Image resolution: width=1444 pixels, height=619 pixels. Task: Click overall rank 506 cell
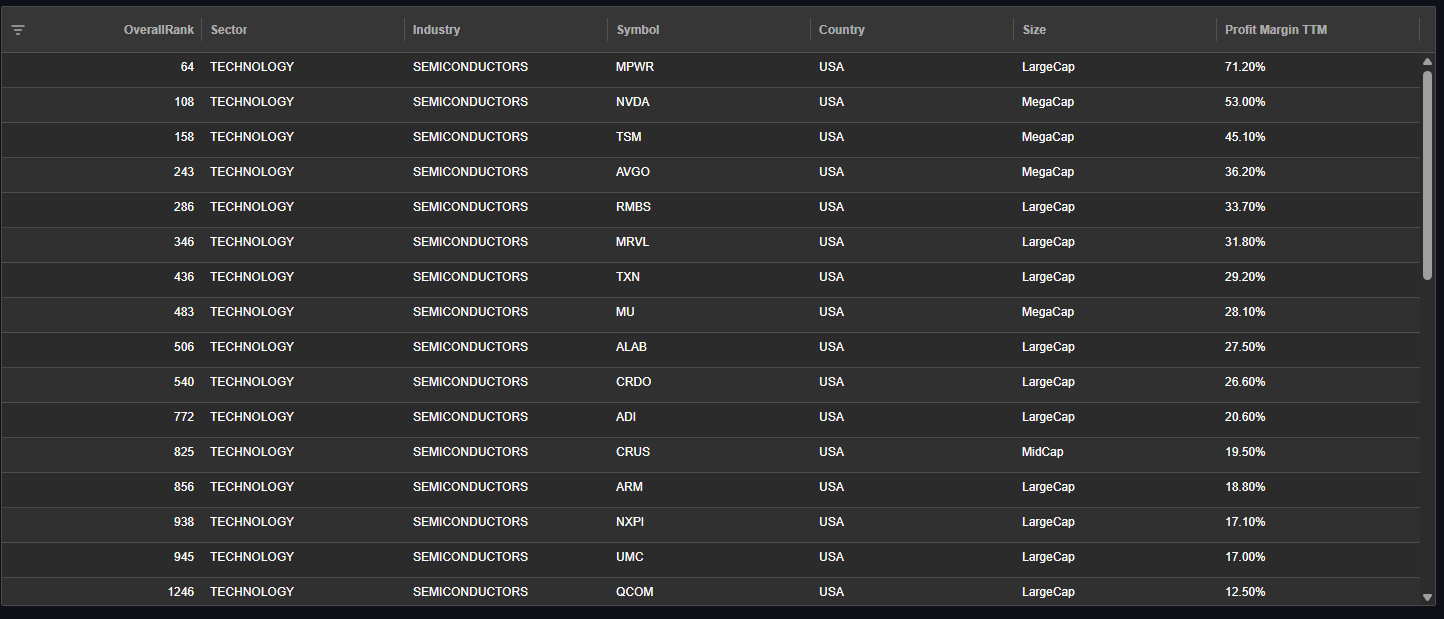[x=184, y=347]
